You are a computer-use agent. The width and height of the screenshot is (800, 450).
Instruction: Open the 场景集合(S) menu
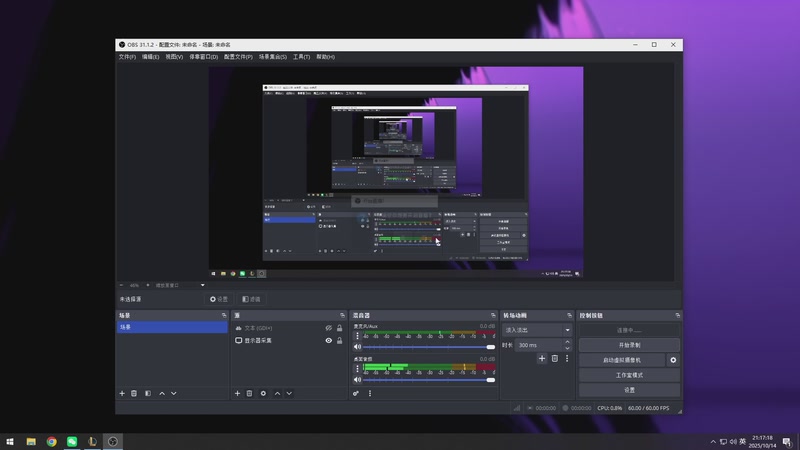(272, 57)
